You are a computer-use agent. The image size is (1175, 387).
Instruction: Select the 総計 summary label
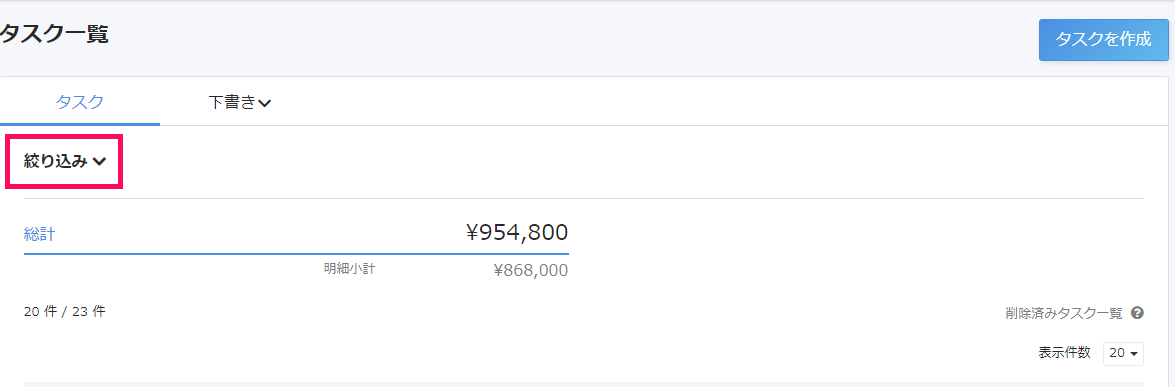click(x=39, y=234)
